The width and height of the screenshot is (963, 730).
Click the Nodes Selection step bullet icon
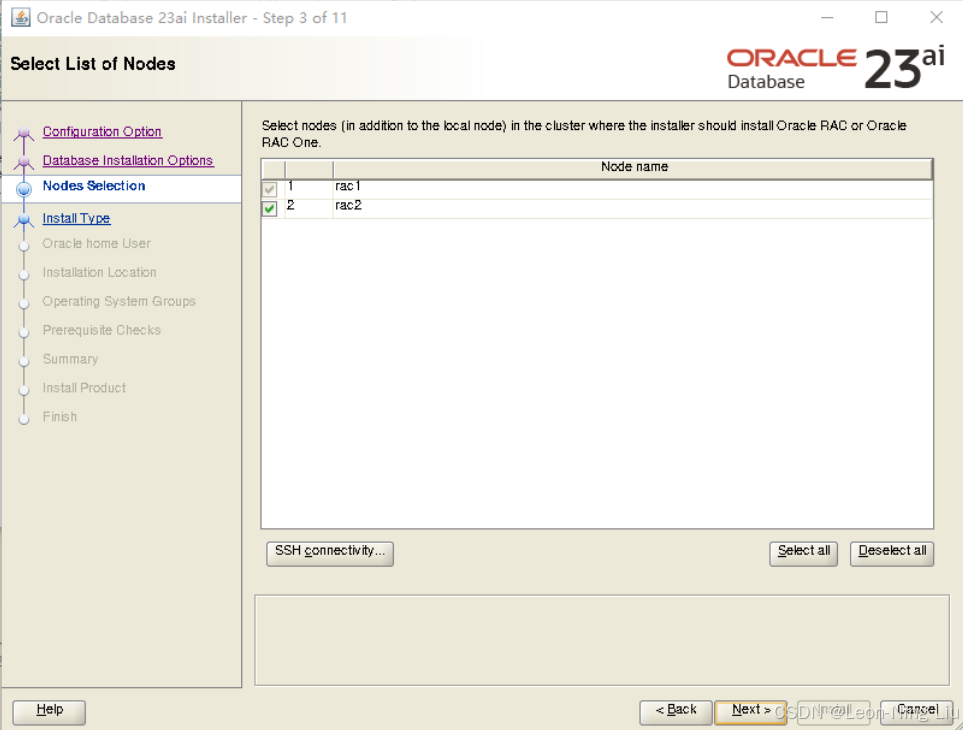[24, 189]
